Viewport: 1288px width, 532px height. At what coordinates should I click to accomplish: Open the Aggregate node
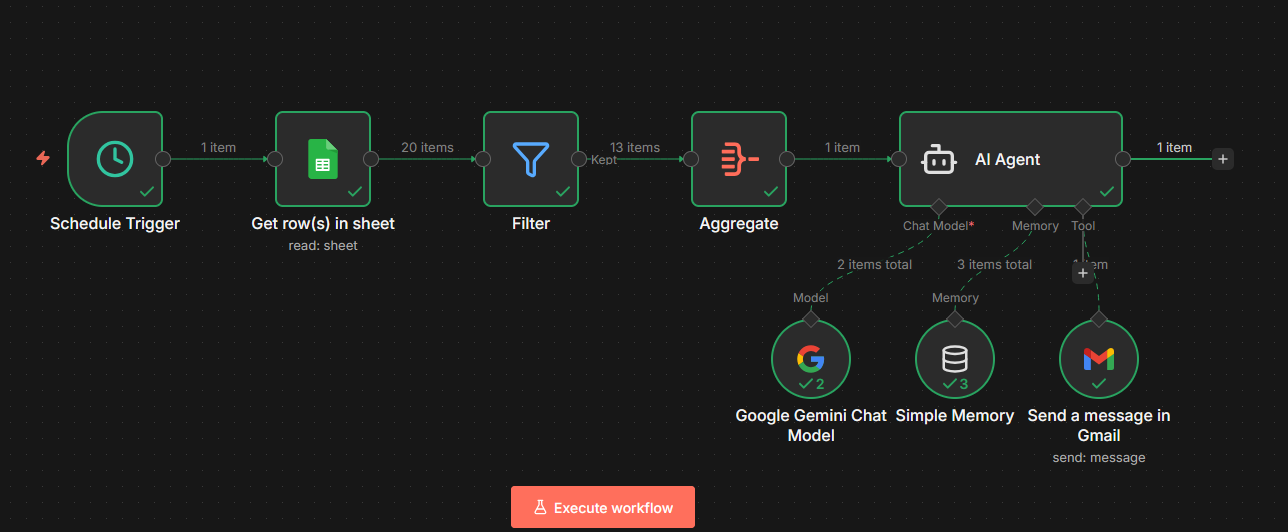coord(739,158)
